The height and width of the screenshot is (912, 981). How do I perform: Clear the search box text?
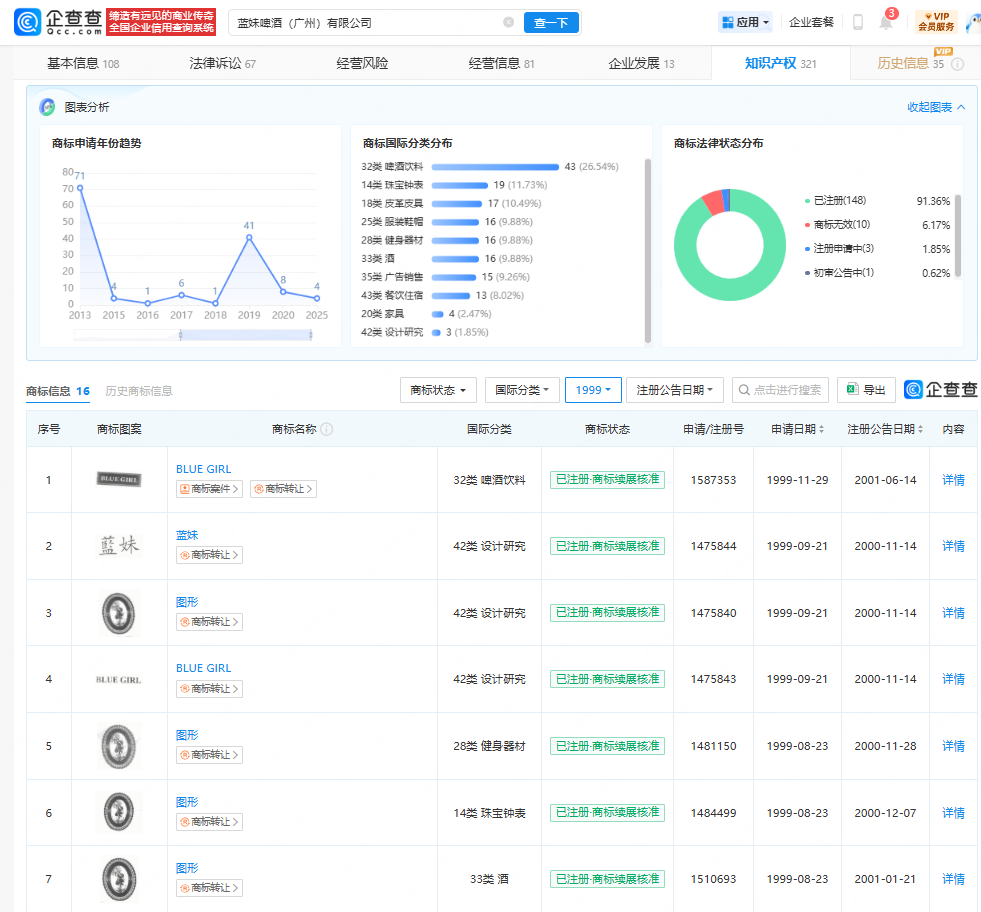pyautogui.click(x=509, y=23)
